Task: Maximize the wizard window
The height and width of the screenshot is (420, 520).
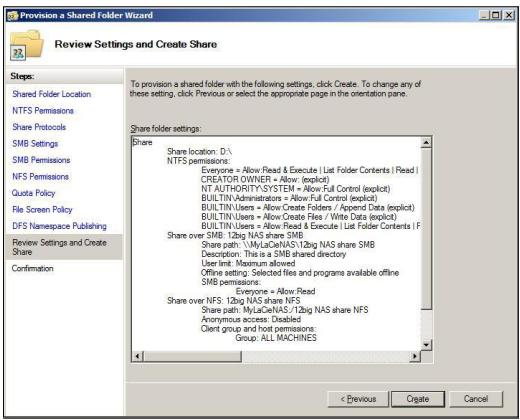Action: pyautogui.click(x=496, y=15)
